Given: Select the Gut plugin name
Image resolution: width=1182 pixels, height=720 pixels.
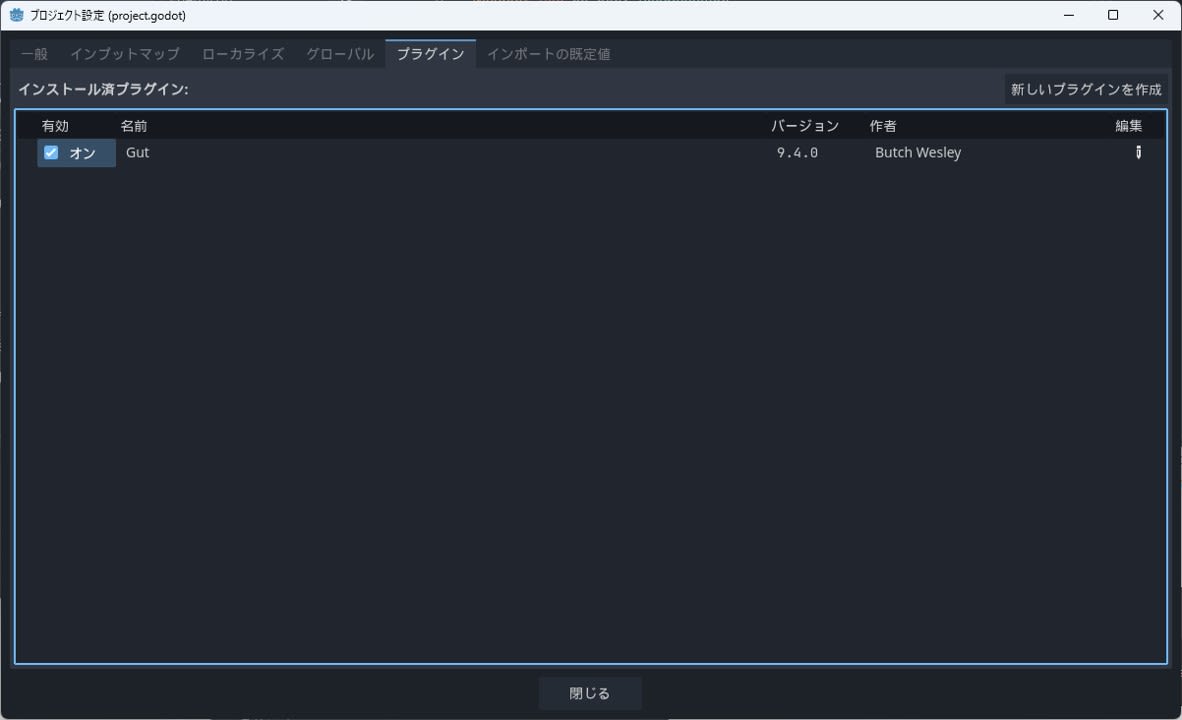Looking at the screenshot, I should [x=137, y=152].
